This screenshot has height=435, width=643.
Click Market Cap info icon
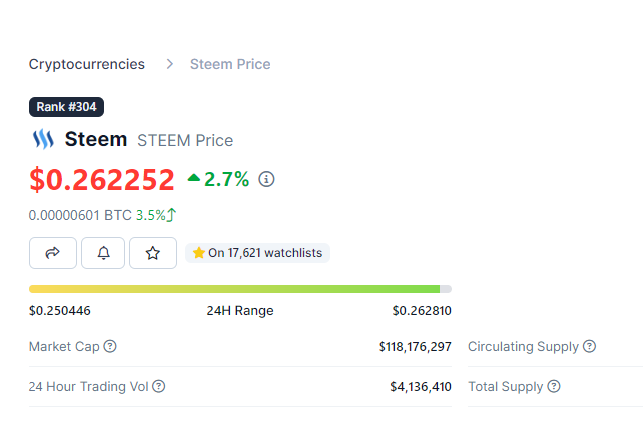click(x=110, y=346)
